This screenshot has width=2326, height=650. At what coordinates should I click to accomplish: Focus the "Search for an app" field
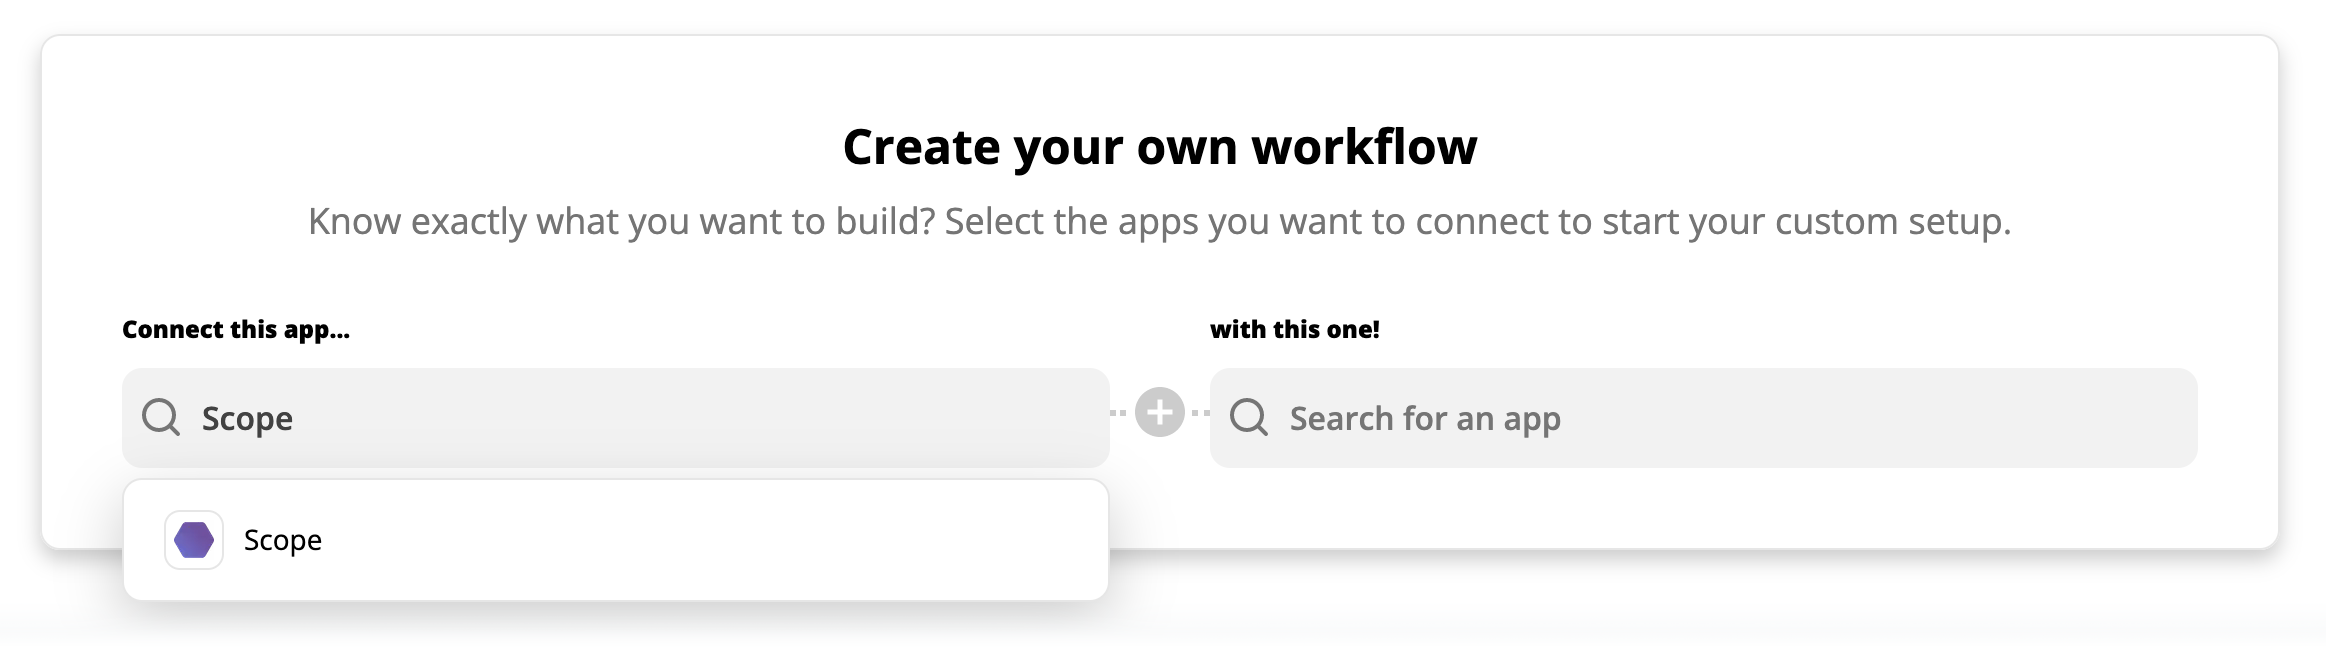click(1703, 418)
